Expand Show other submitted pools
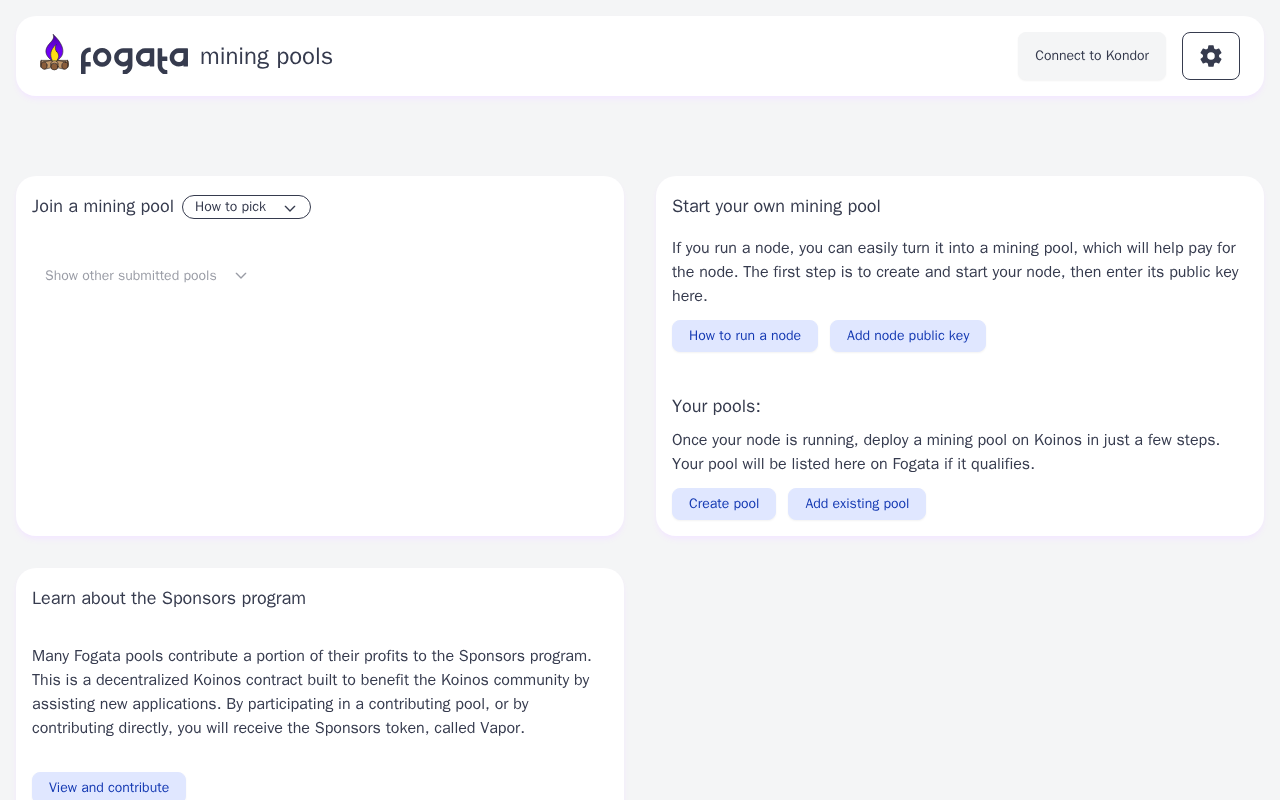 click(x=131, y=276)
